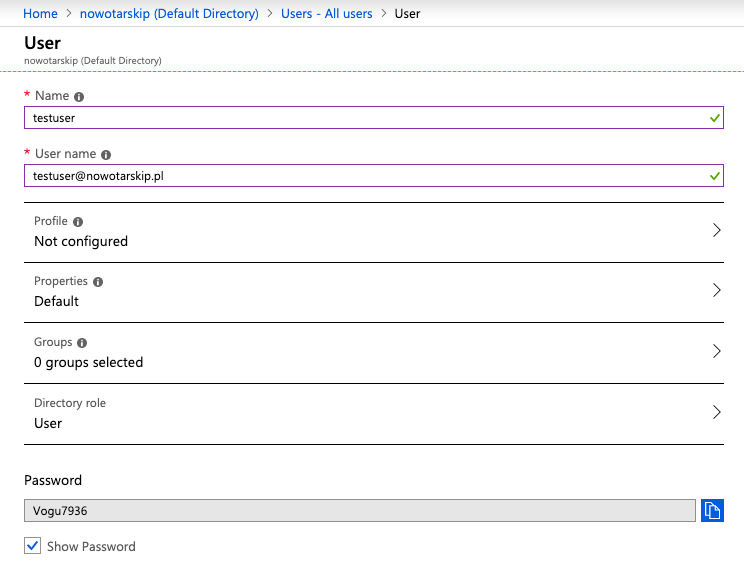This screenshot has height=573, width=744.
Task: Expand the Profile section chevron
Action: pyautogui.click(x=716, y=230)
